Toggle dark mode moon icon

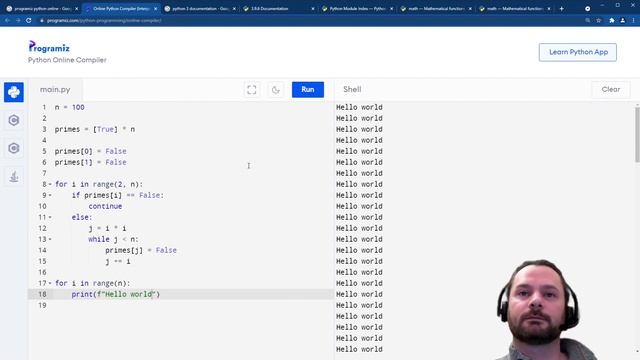pos(276,90)
